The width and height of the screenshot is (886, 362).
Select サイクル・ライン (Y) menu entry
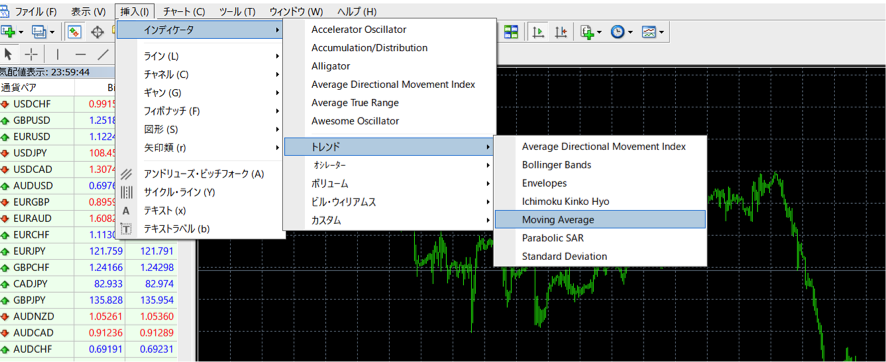(x=201, y=192)
